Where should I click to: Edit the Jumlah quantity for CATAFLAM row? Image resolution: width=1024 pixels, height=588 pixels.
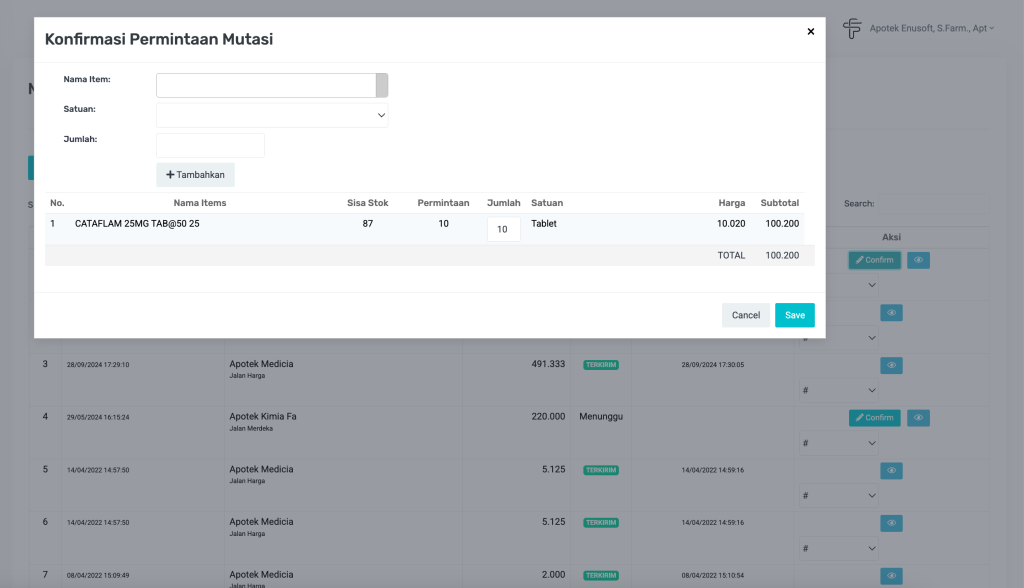pos(503,229)
